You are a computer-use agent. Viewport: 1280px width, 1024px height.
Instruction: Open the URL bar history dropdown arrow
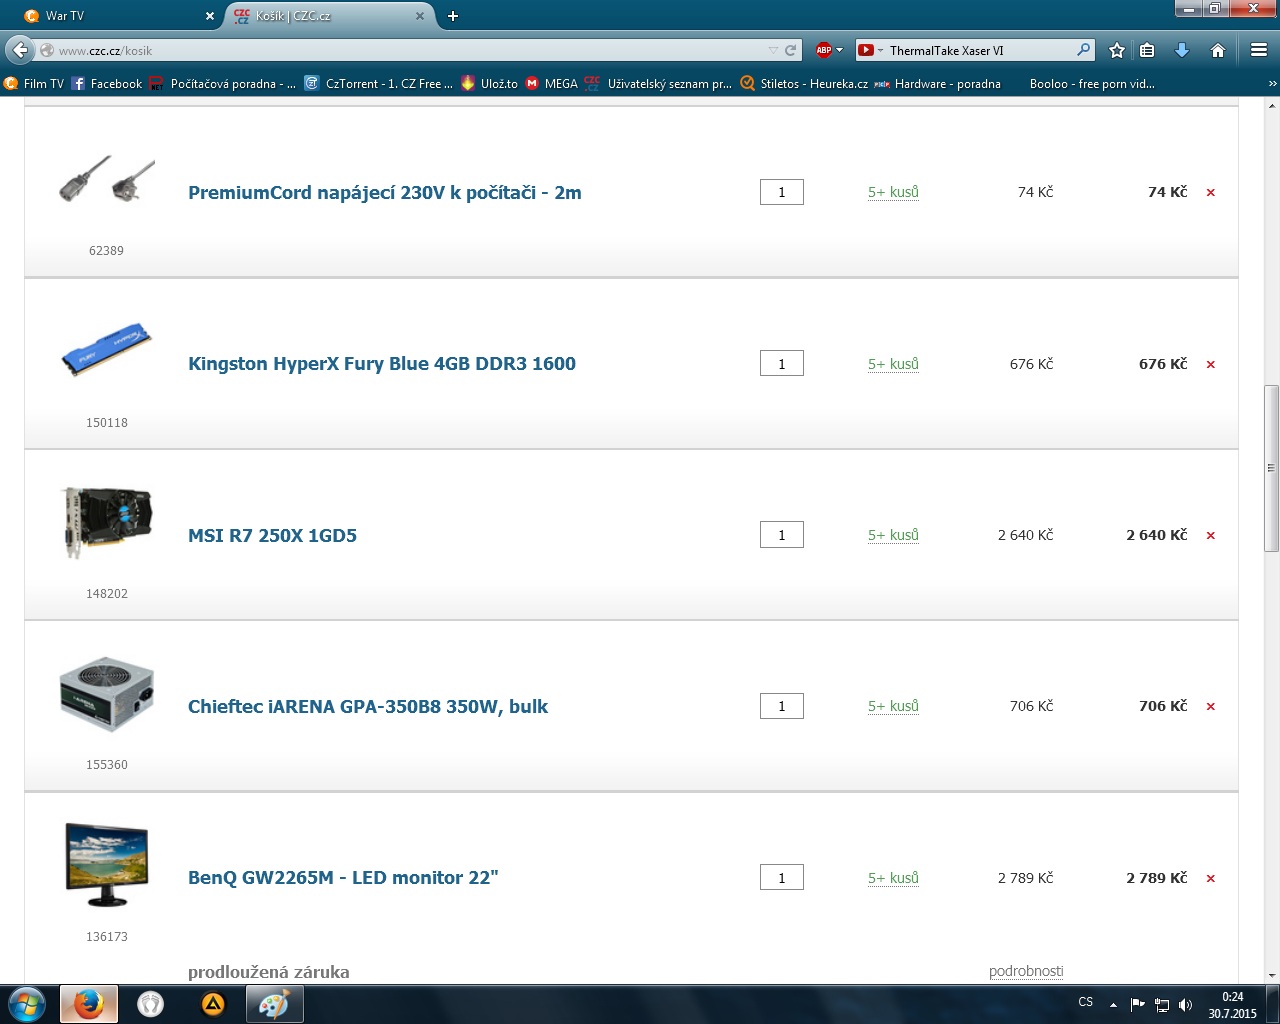click(773, 50)
